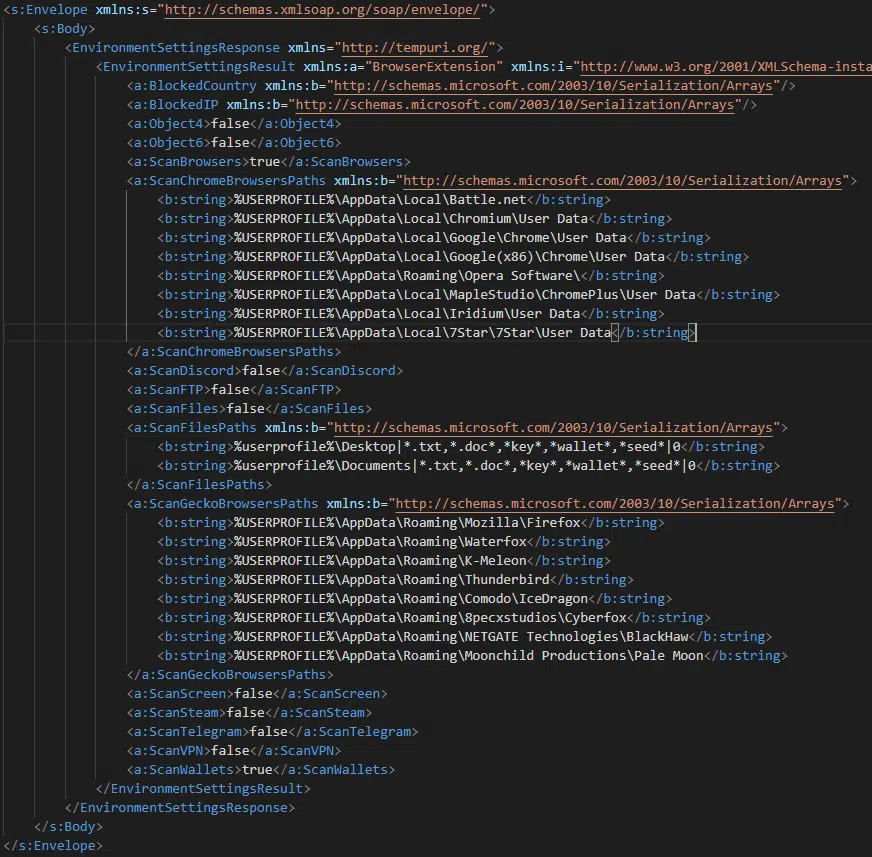Screen dimensions: 872x857
Task: Click the %userprofile%\Desktop scan pattern string
Action: tap(457, 447)
